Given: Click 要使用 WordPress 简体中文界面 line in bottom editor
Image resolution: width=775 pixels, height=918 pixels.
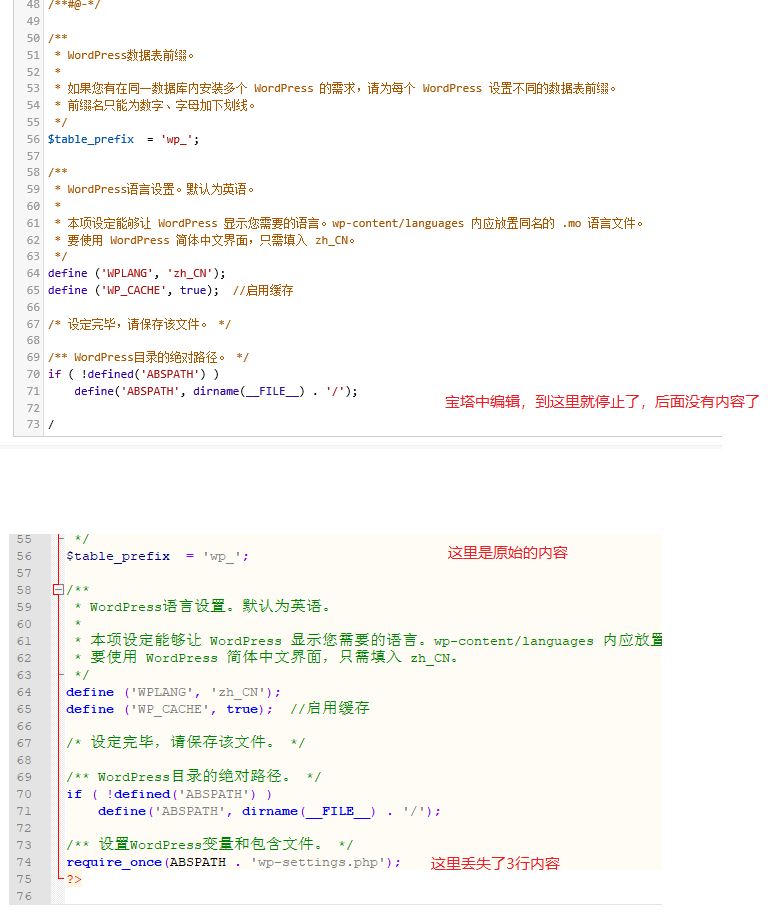Looking at the screenshot, I should [x=266, y=657].
